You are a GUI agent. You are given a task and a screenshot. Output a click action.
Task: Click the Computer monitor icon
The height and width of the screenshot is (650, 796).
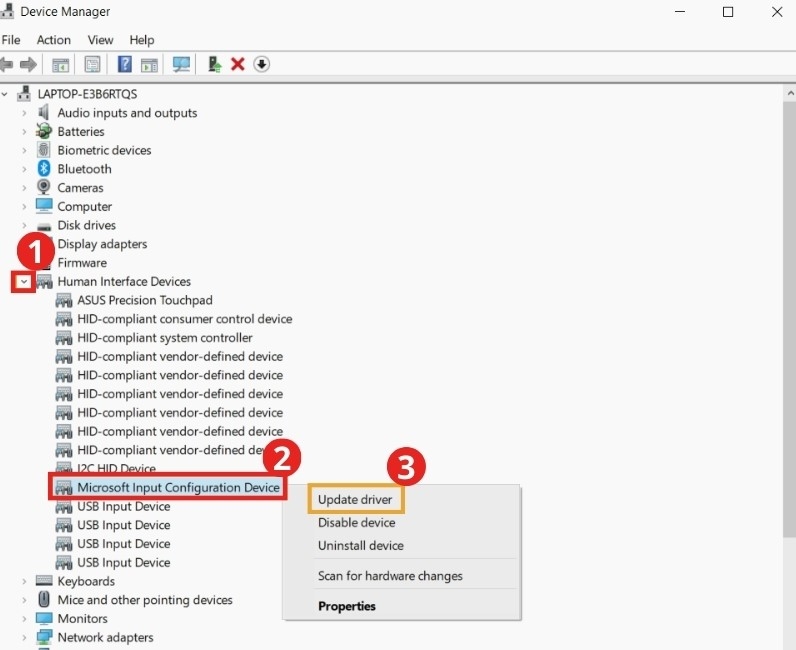click(x=44, y=206)
